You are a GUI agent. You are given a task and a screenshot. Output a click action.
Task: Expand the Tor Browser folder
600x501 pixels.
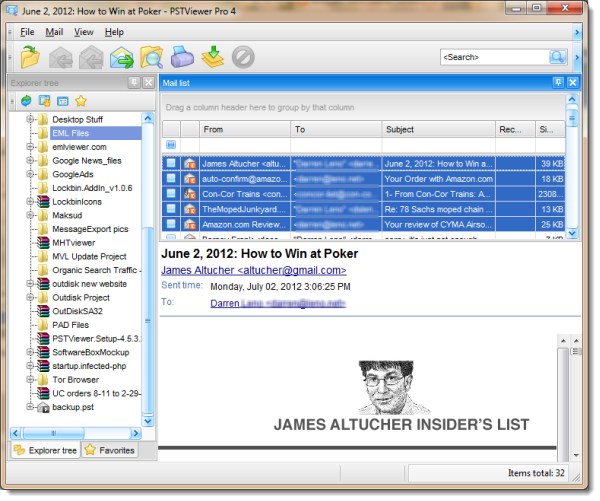30,379
